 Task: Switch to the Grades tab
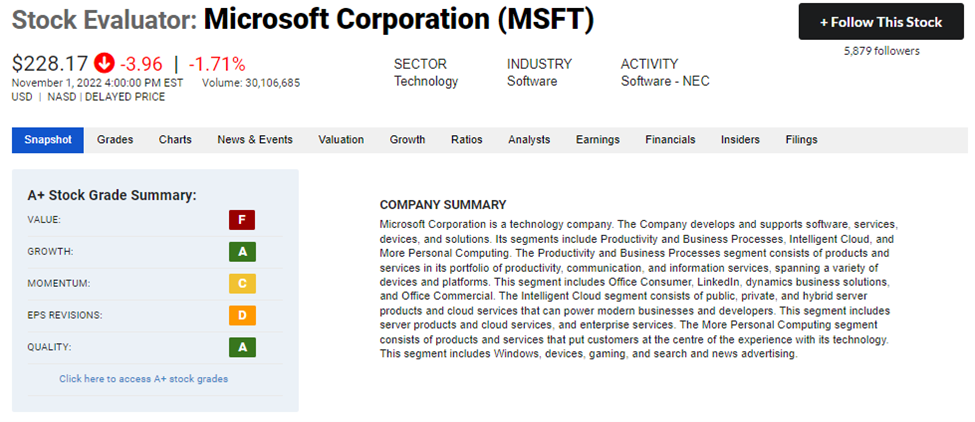click(115, 140)
